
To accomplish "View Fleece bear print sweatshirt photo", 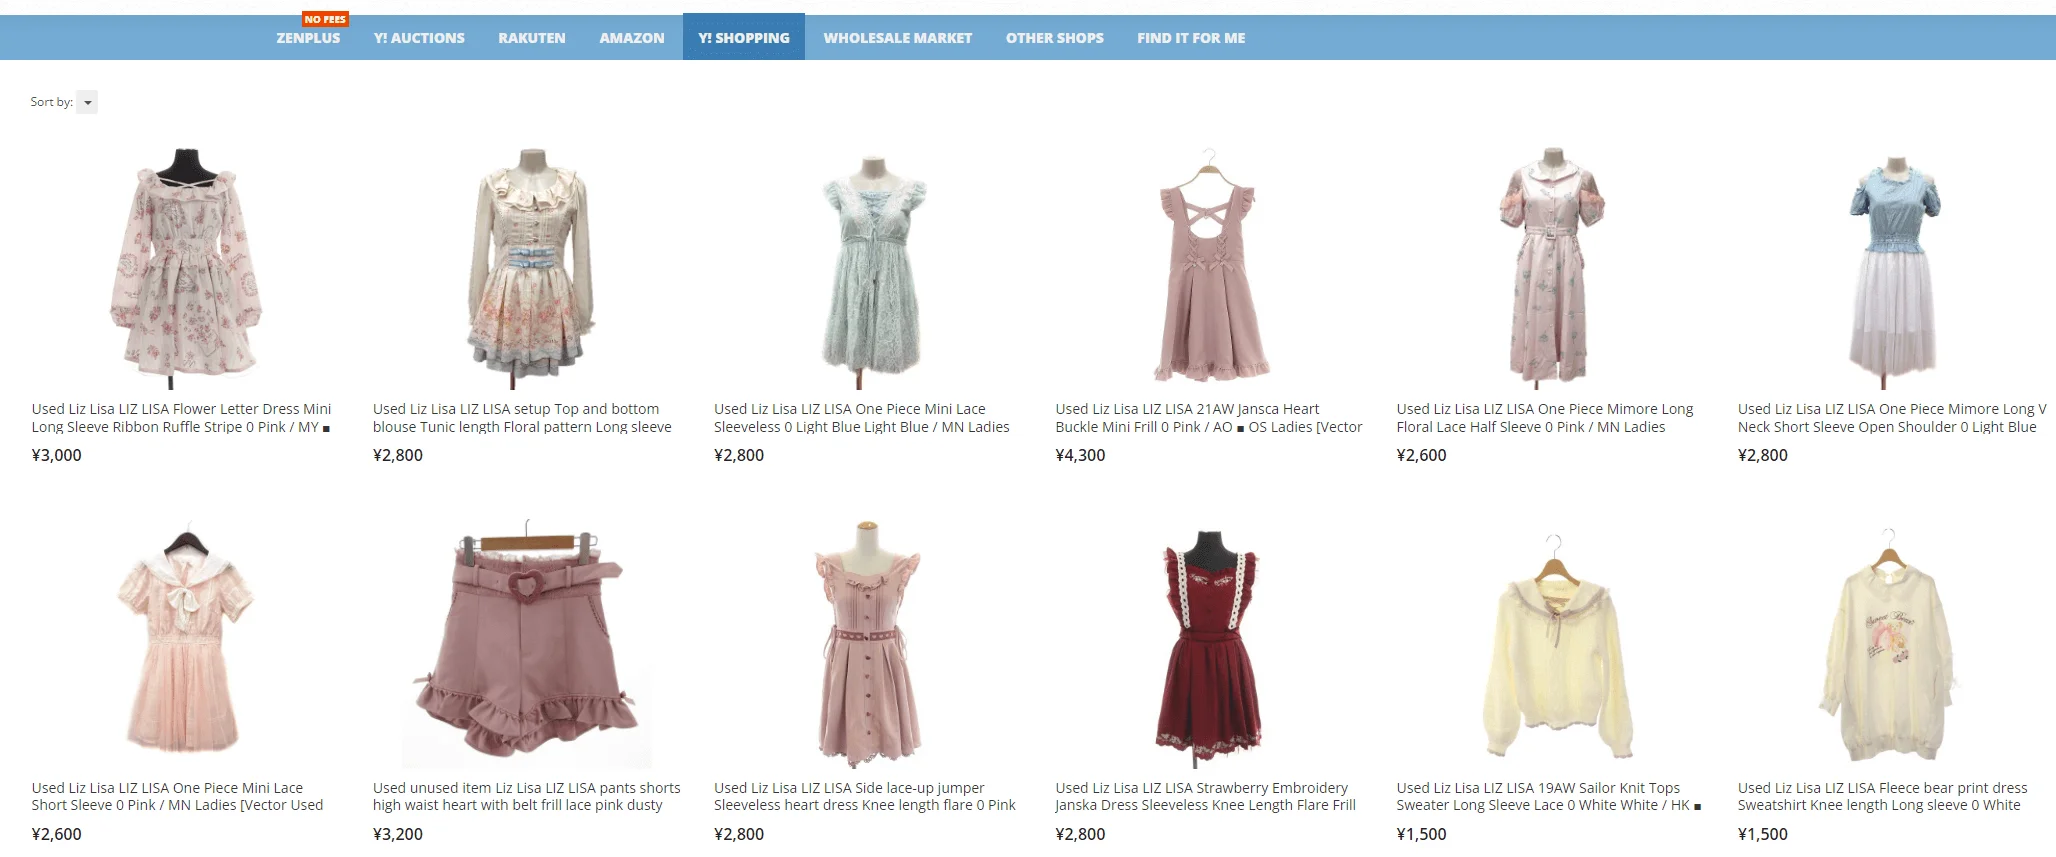I will tap(1890, 645).
